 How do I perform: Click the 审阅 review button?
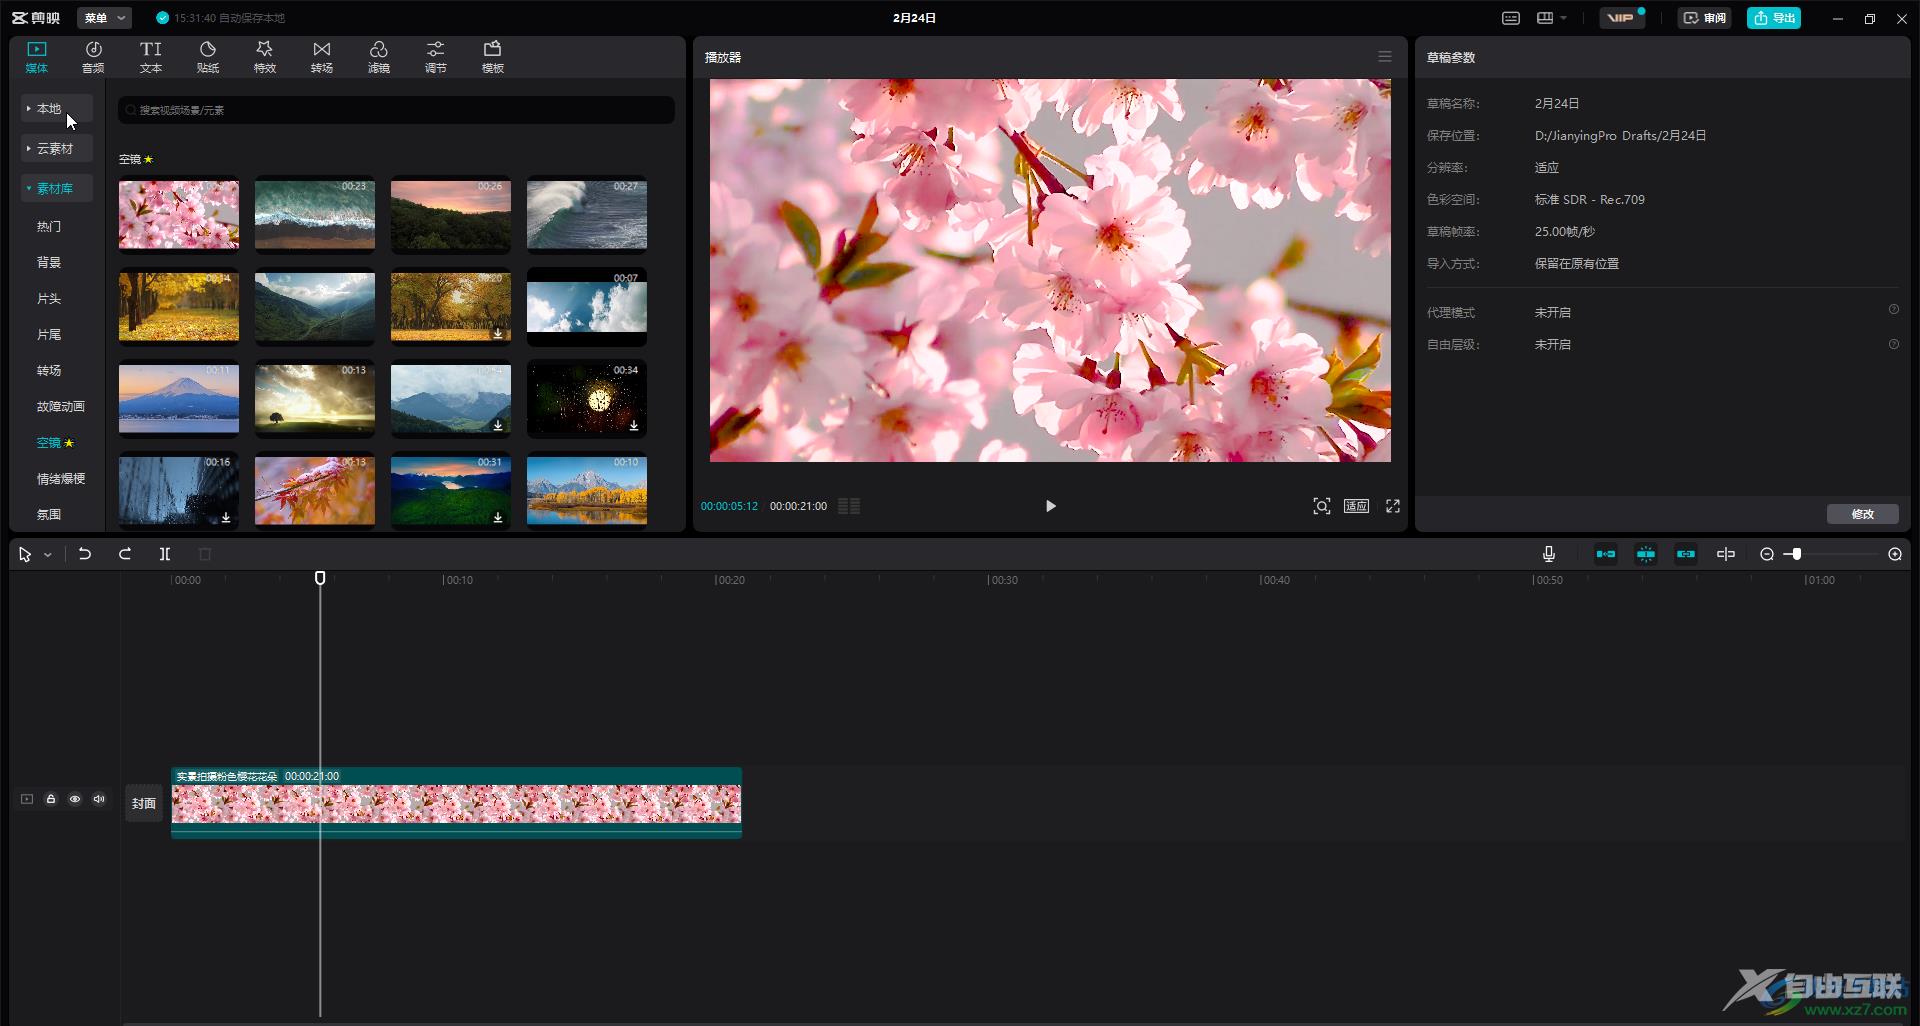pos(1704,18)
